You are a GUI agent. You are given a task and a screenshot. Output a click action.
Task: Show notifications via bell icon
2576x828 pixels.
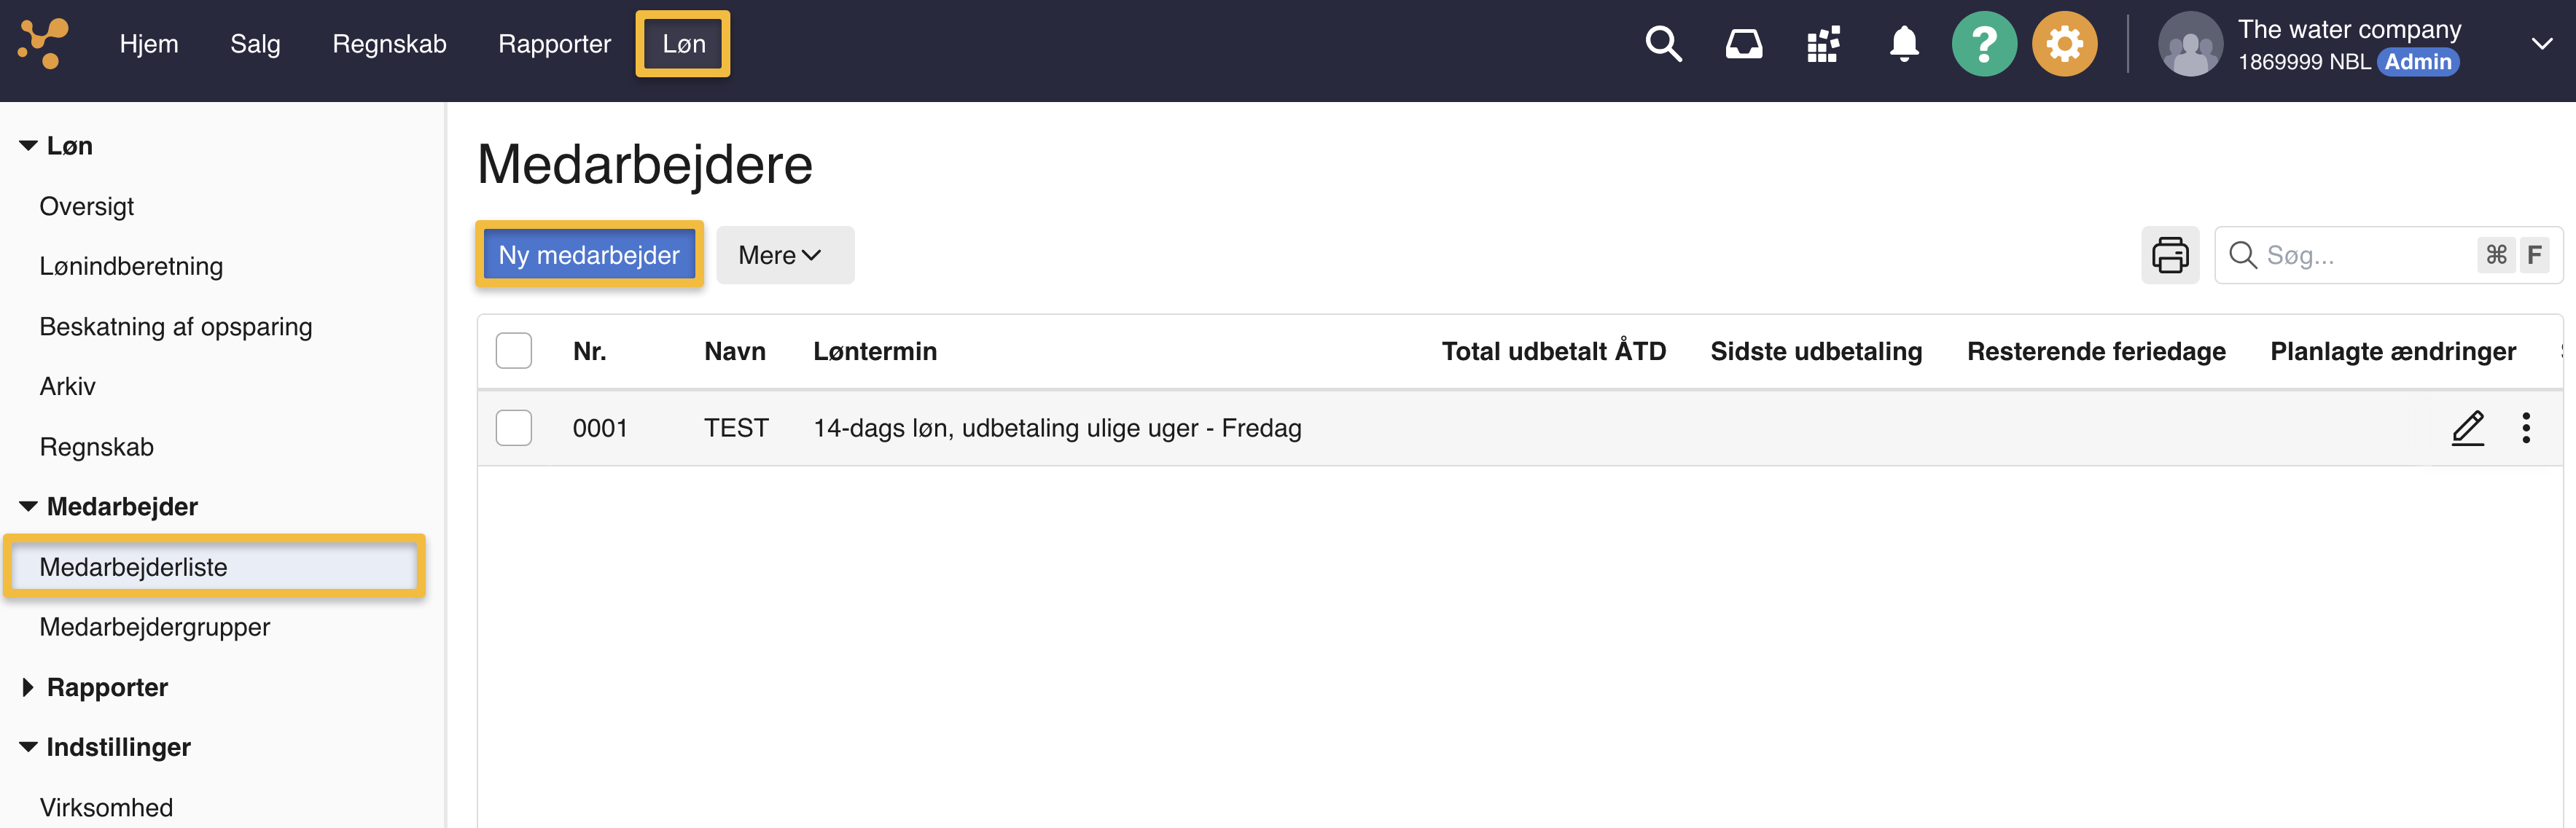click(1904, 44)
